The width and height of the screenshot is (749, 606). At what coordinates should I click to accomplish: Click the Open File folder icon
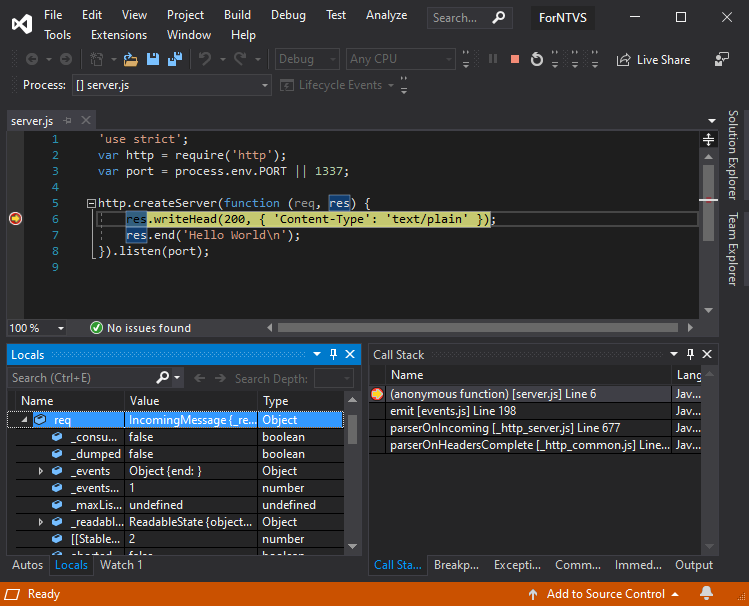click(130, 59)
